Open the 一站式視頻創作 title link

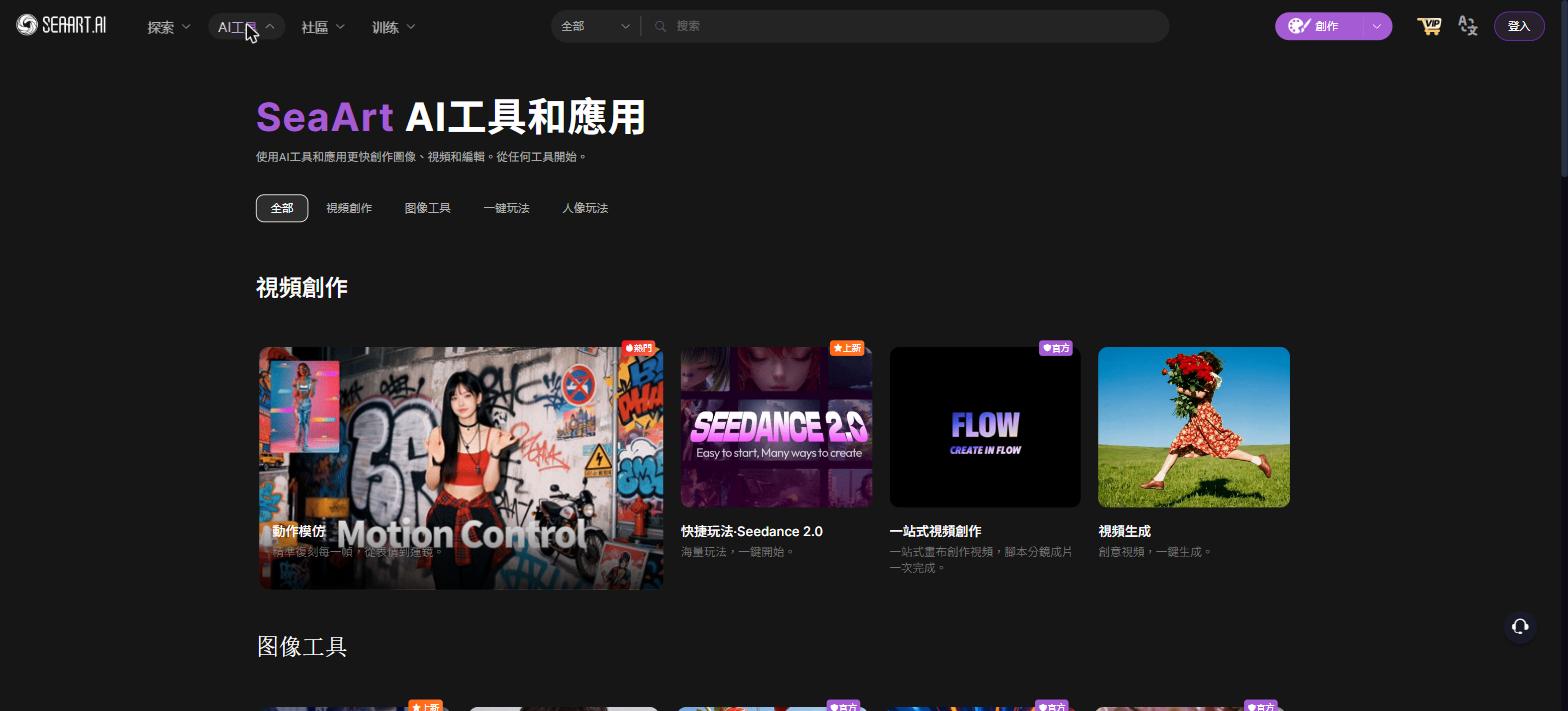[x=935, y=531]
